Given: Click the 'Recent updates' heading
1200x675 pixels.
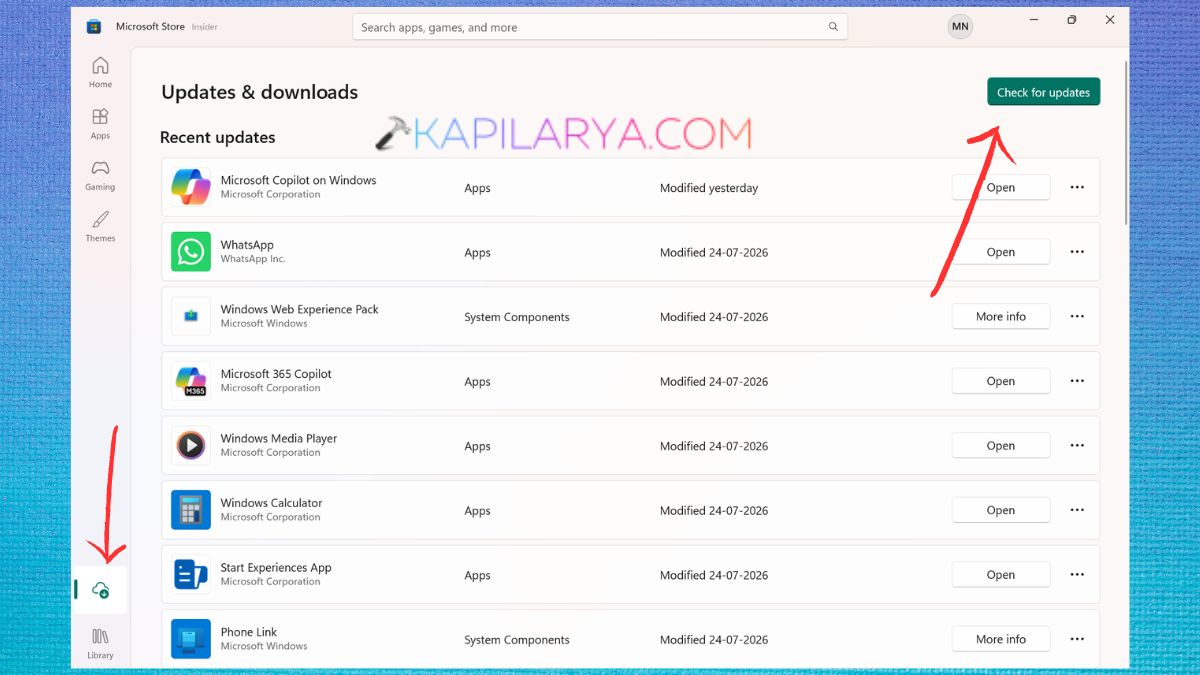Looking at the screenshot, I should (x=217, y=137).
